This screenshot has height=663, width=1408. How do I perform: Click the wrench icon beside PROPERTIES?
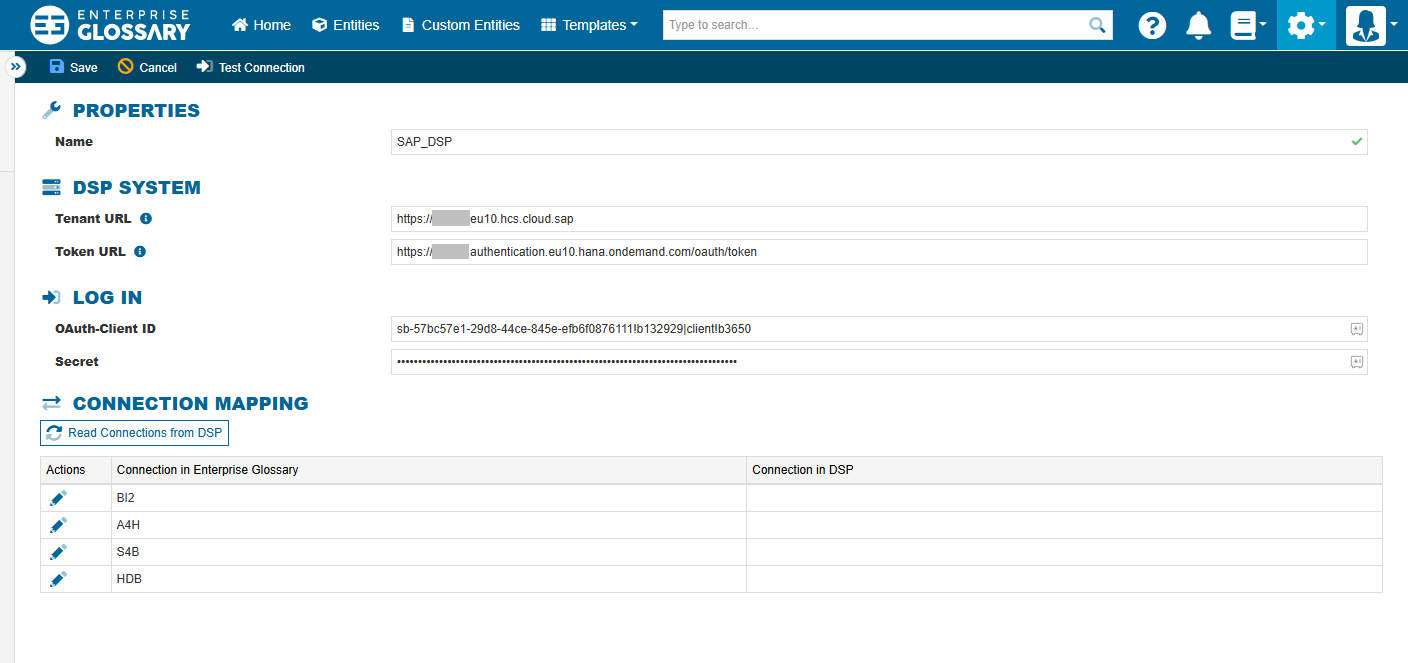coord(51,110)
